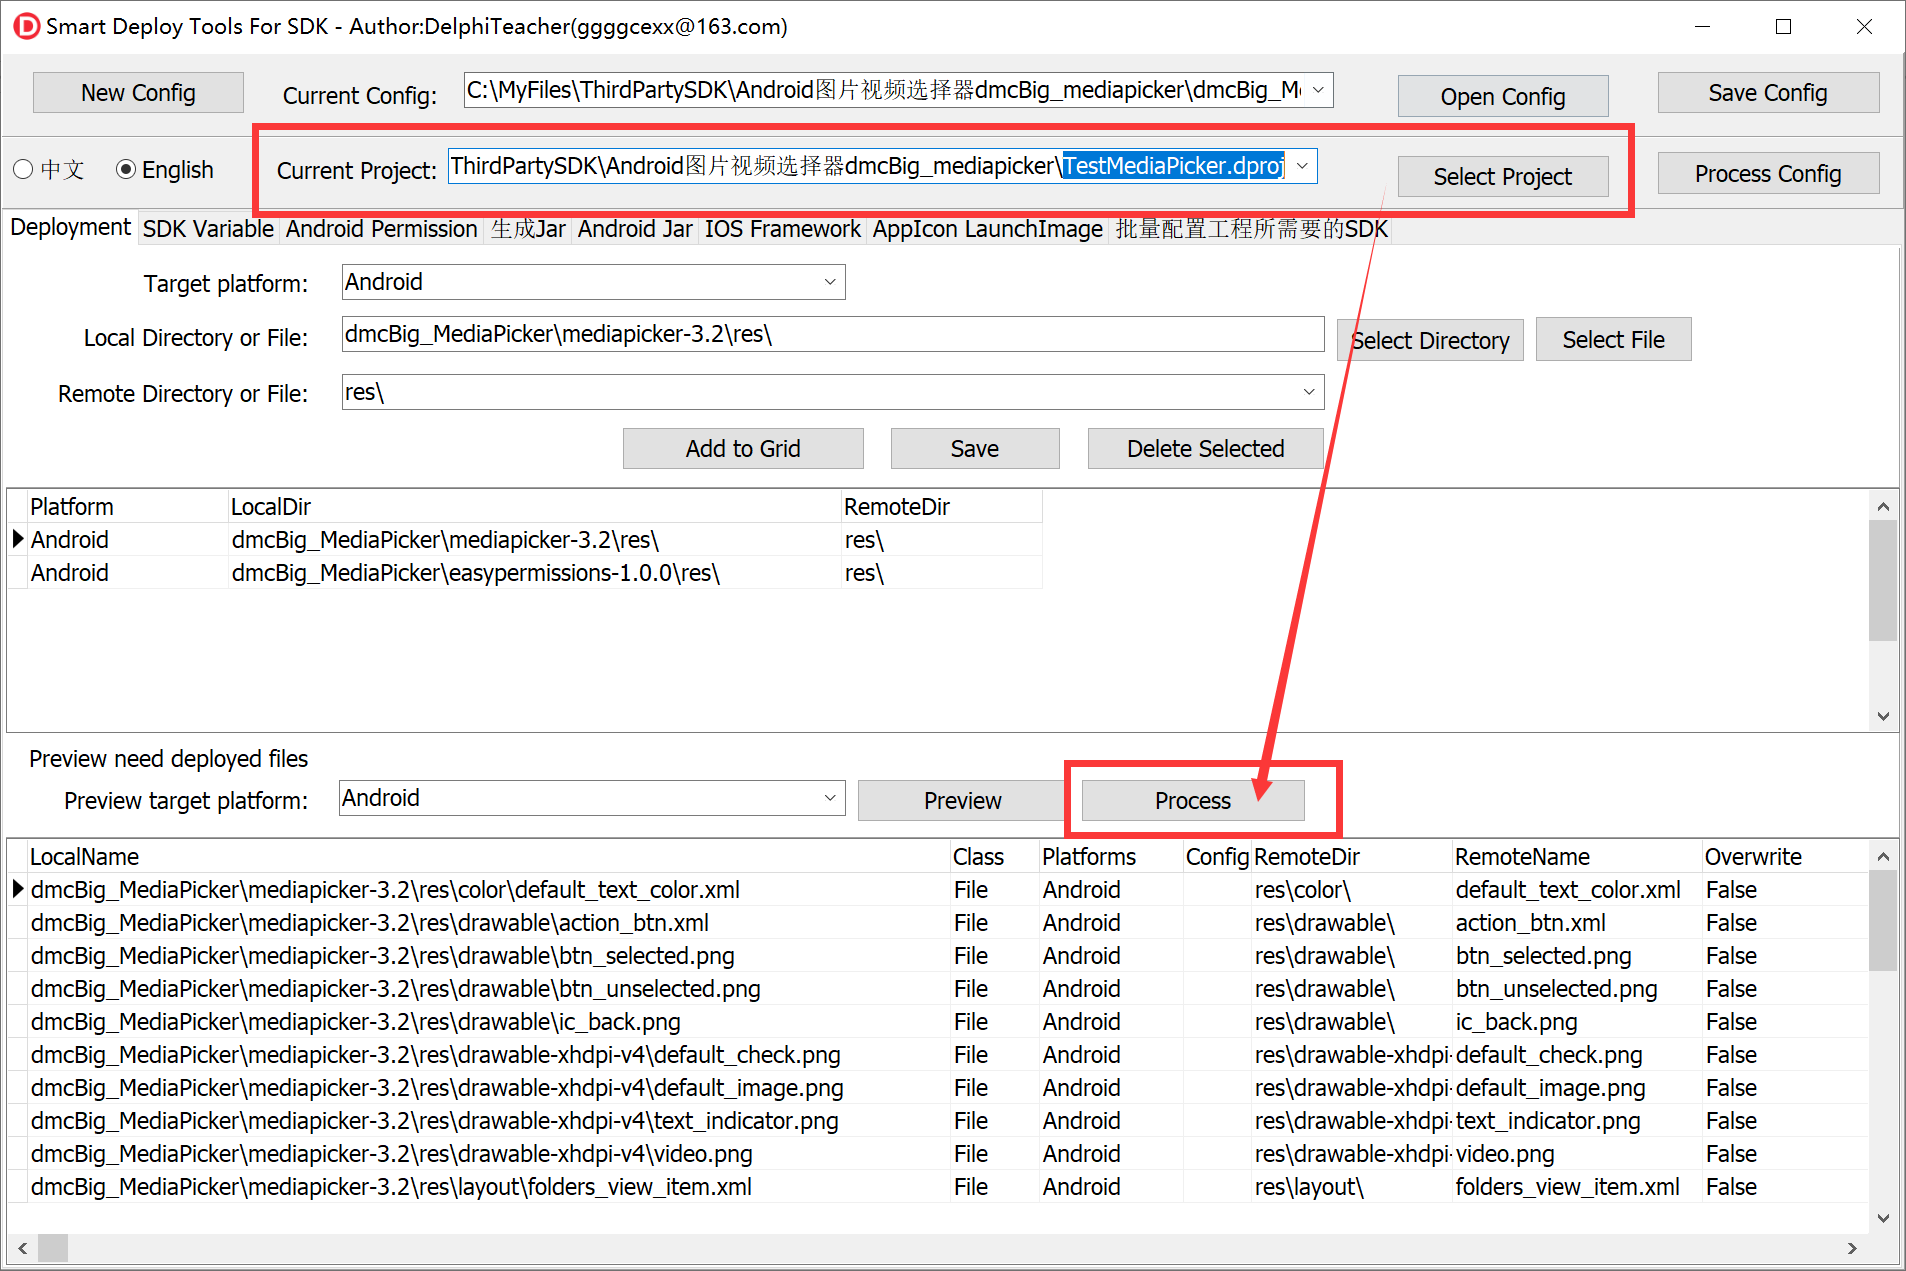This screenshot has width=1906, height=1271.
Task: Click the Select Directory button
Action: 1430,341
